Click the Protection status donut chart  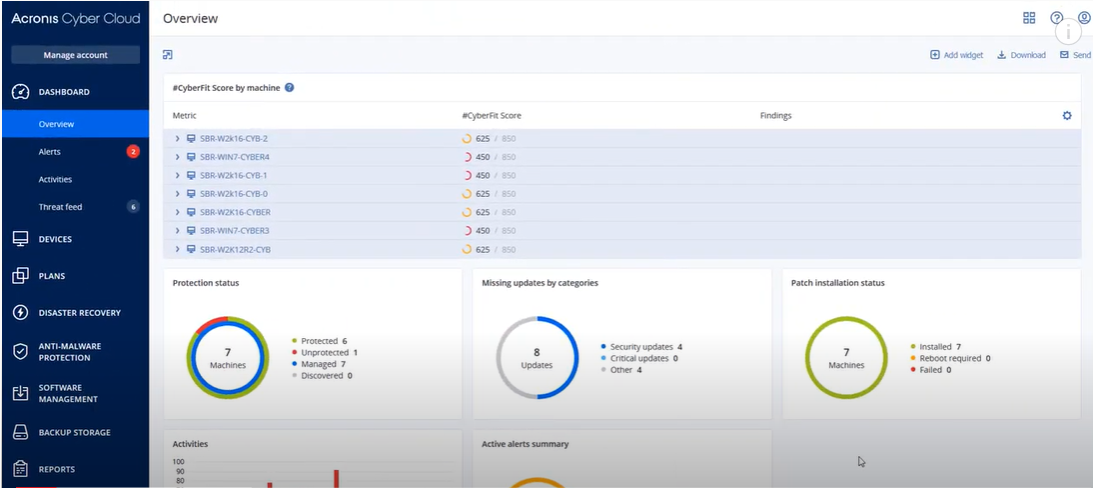[227, 358]
